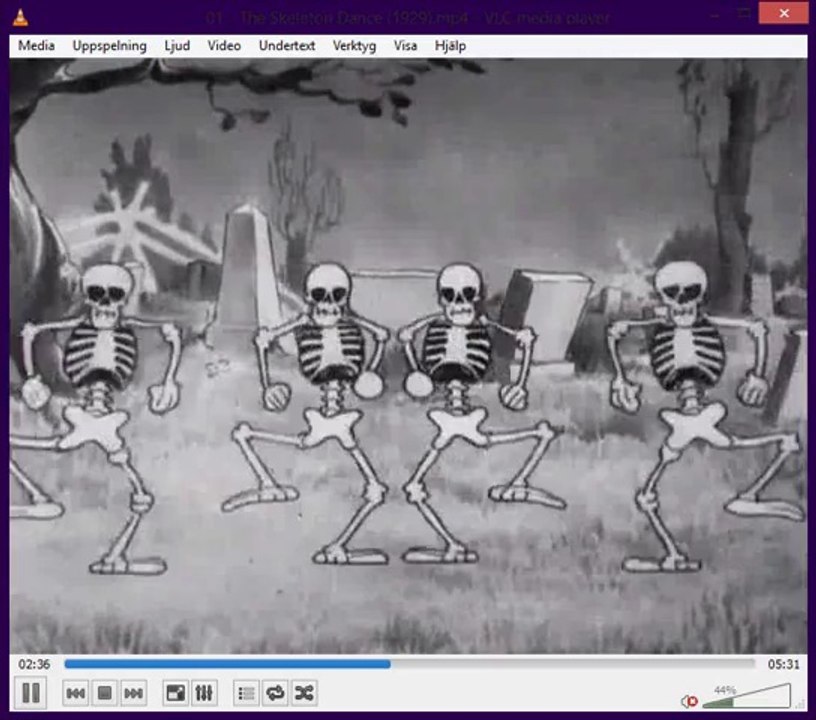The image size is (816, 720).
Task: Skip to previous media track
Action: [76, 693]
